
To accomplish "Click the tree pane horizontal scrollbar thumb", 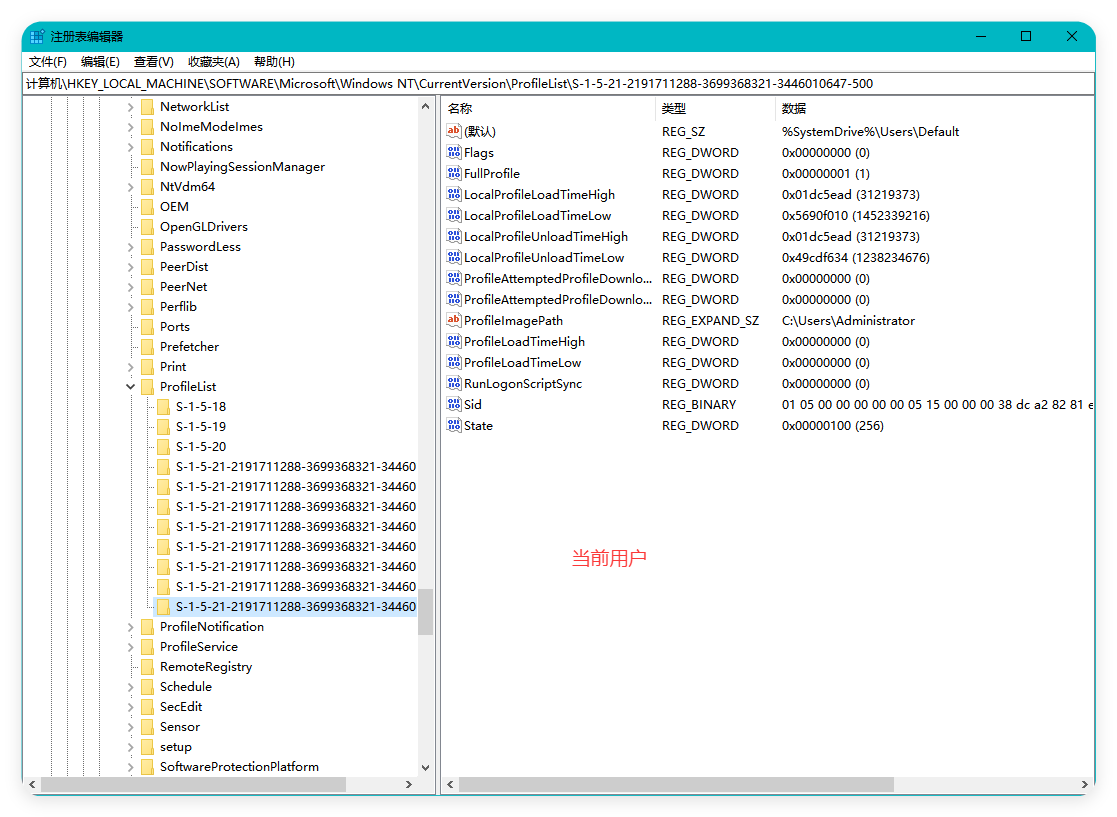I will (193, 784).
